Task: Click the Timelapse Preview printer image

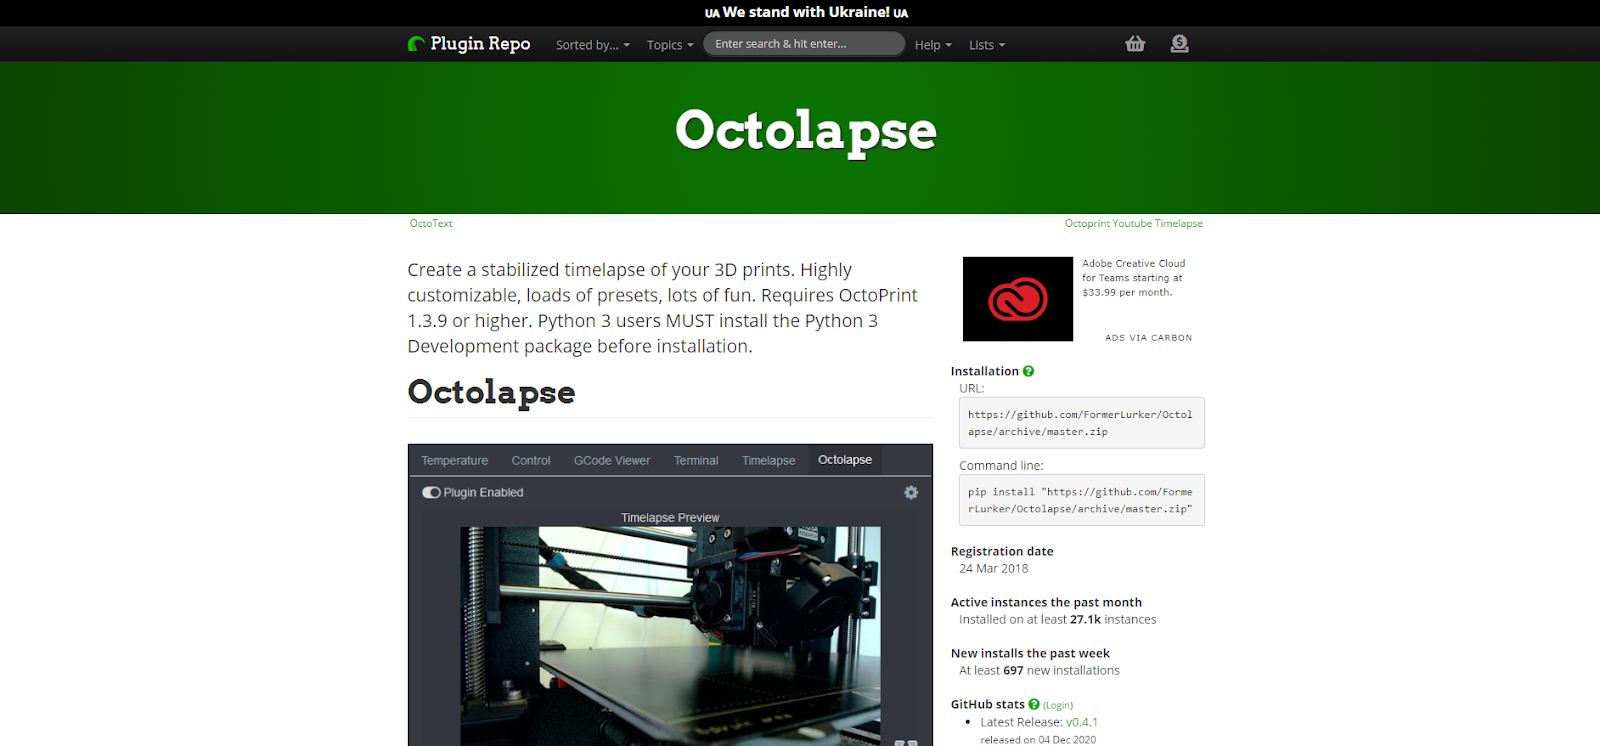Action: click(x=670, y=636)
